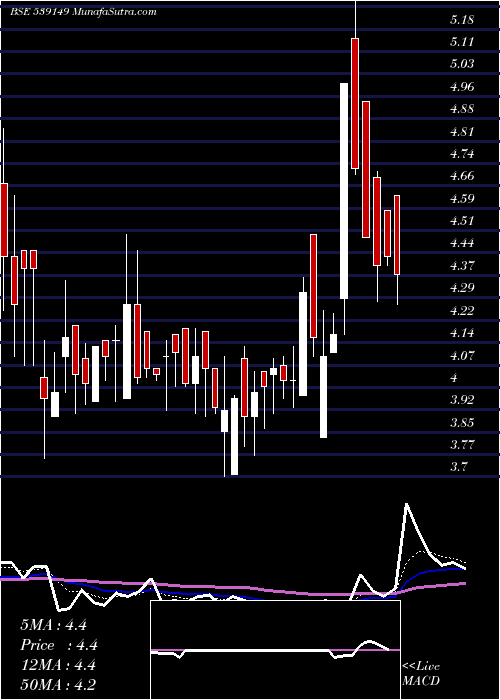Screen dimensions: 500x700
Task: Click the 5MA : 4.4 reading
Action: (x=54, y=625)
